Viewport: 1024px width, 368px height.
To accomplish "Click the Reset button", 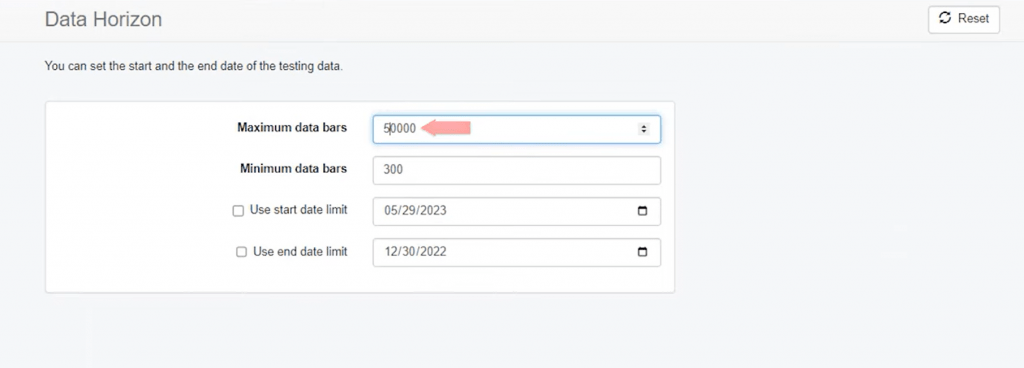I will click(963, 19).
